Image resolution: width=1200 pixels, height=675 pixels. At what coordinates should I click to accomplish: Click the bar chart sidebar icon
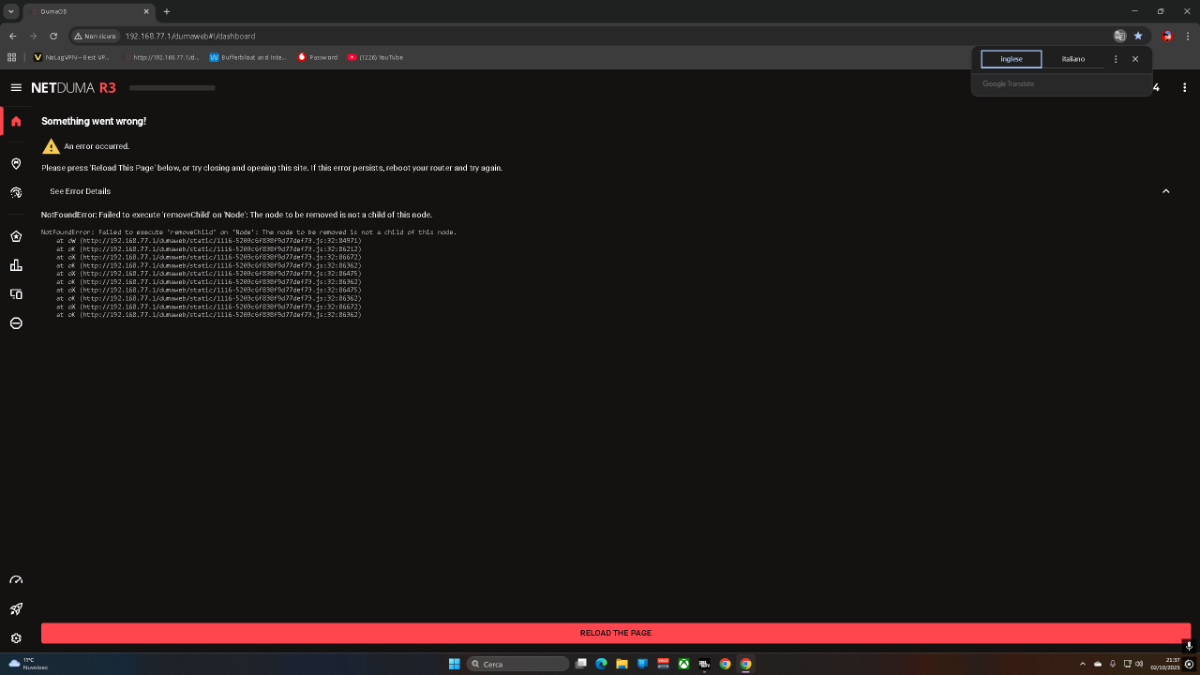(x=16, y=265)
